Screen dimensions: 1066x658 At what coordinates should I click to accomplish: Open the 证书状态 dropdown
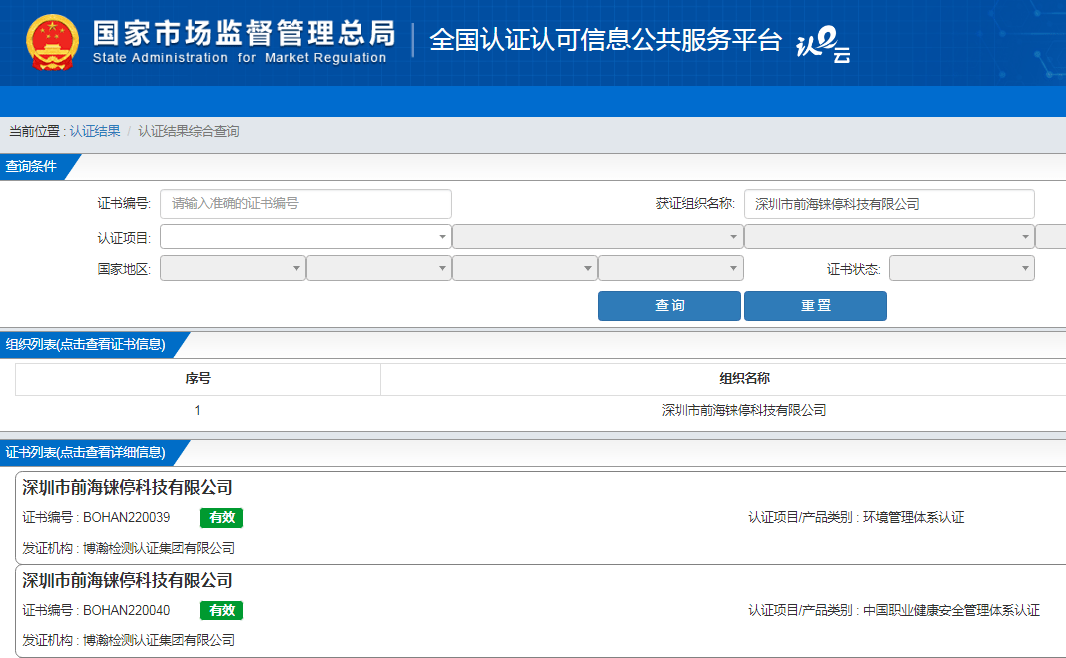962,269
